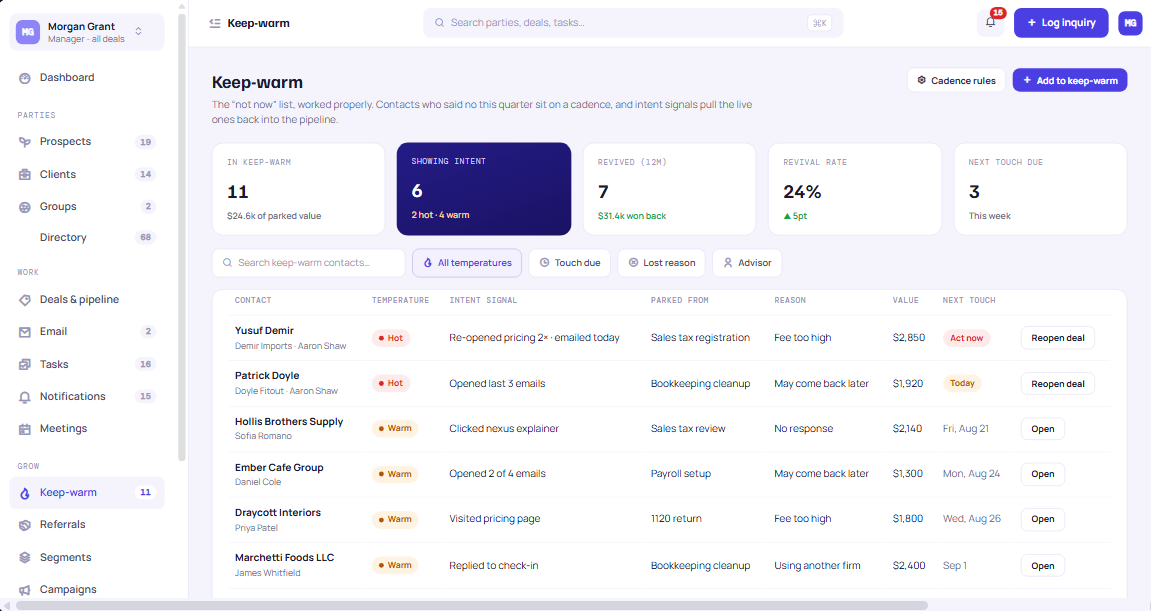The width and height of the screenshot is (1151, 611).
Task: Click the Temperature column header
Action: pos(400,300)
